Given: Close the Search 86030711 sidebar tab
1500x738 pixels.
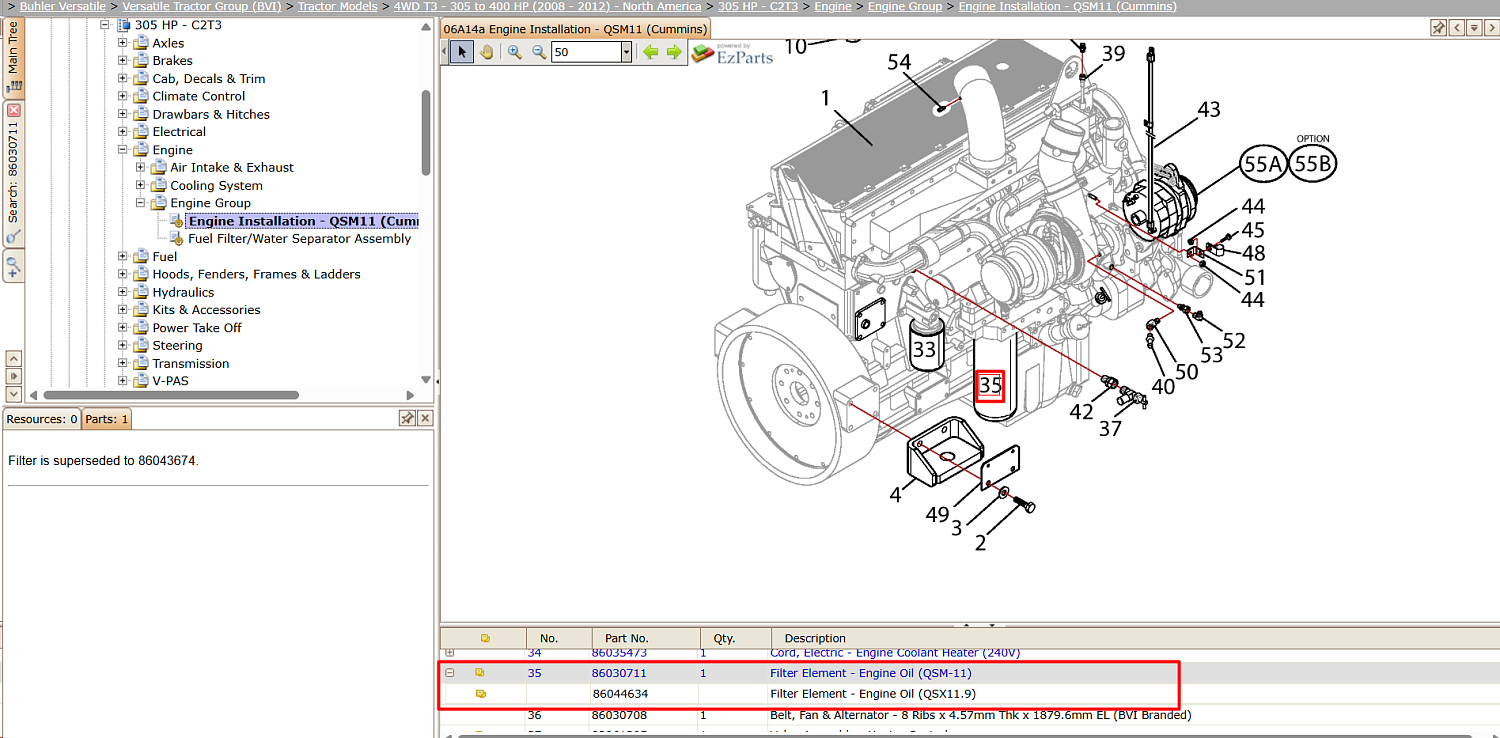Looking at the screenshot, I should (13, 110).
